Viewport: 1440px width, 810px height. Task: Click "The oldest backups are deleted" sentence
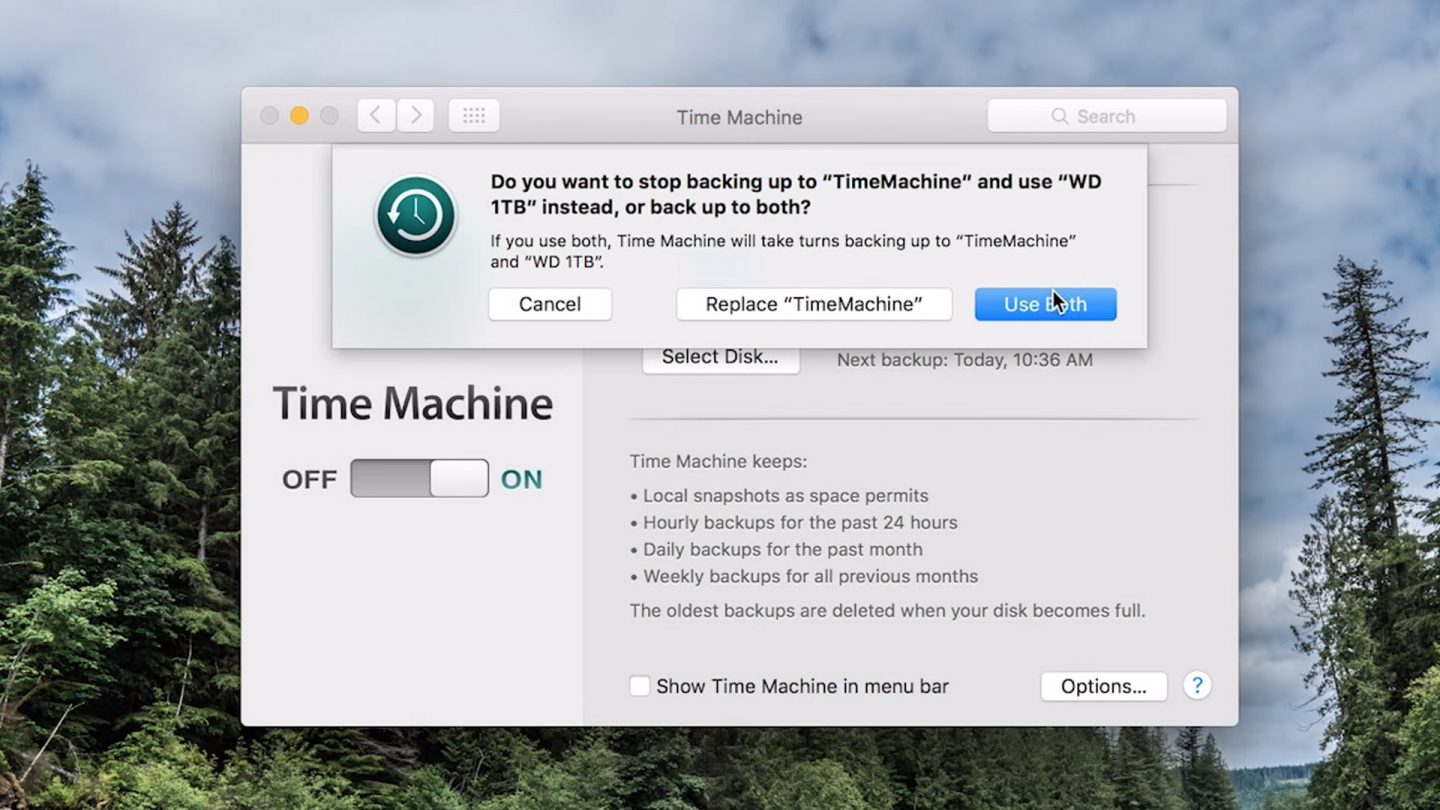click(x=888, y=610)
